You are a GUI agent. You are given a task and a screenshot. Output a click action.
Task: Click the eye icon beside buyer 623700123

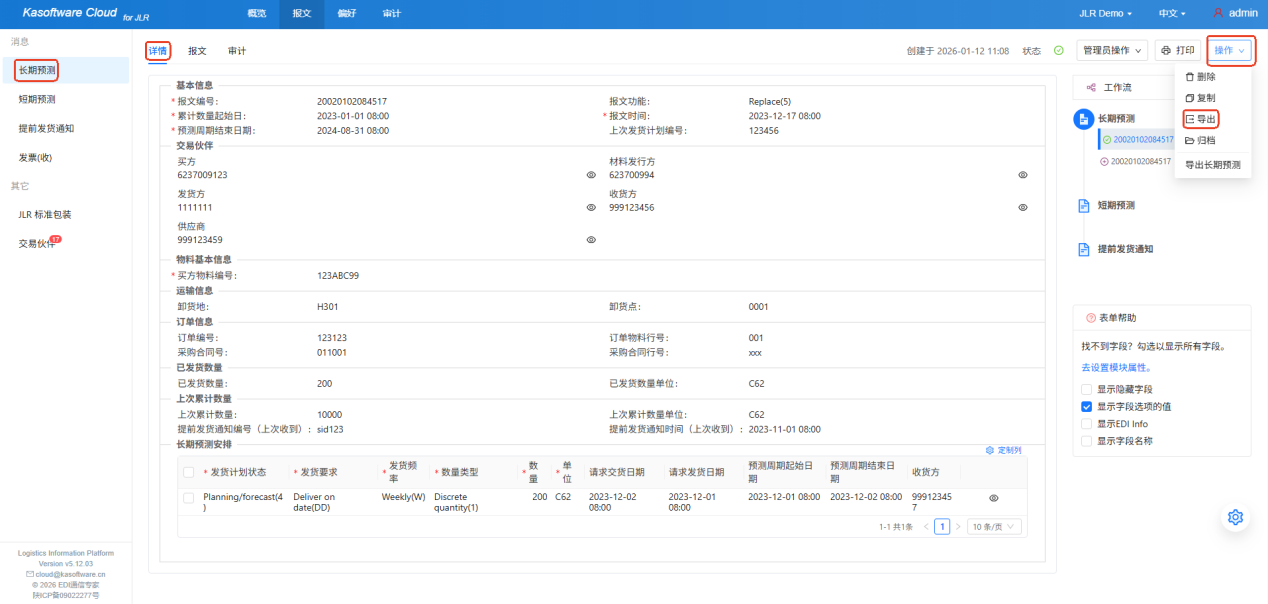tap(591, 175)
